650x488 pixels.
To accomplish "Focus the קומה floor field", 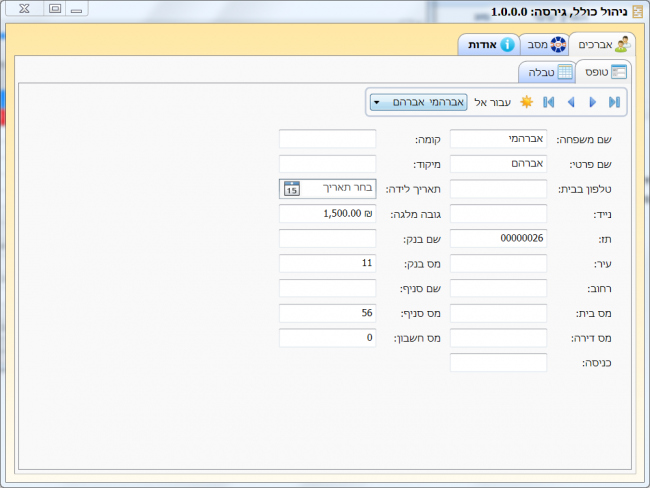I will coord(327,139).
